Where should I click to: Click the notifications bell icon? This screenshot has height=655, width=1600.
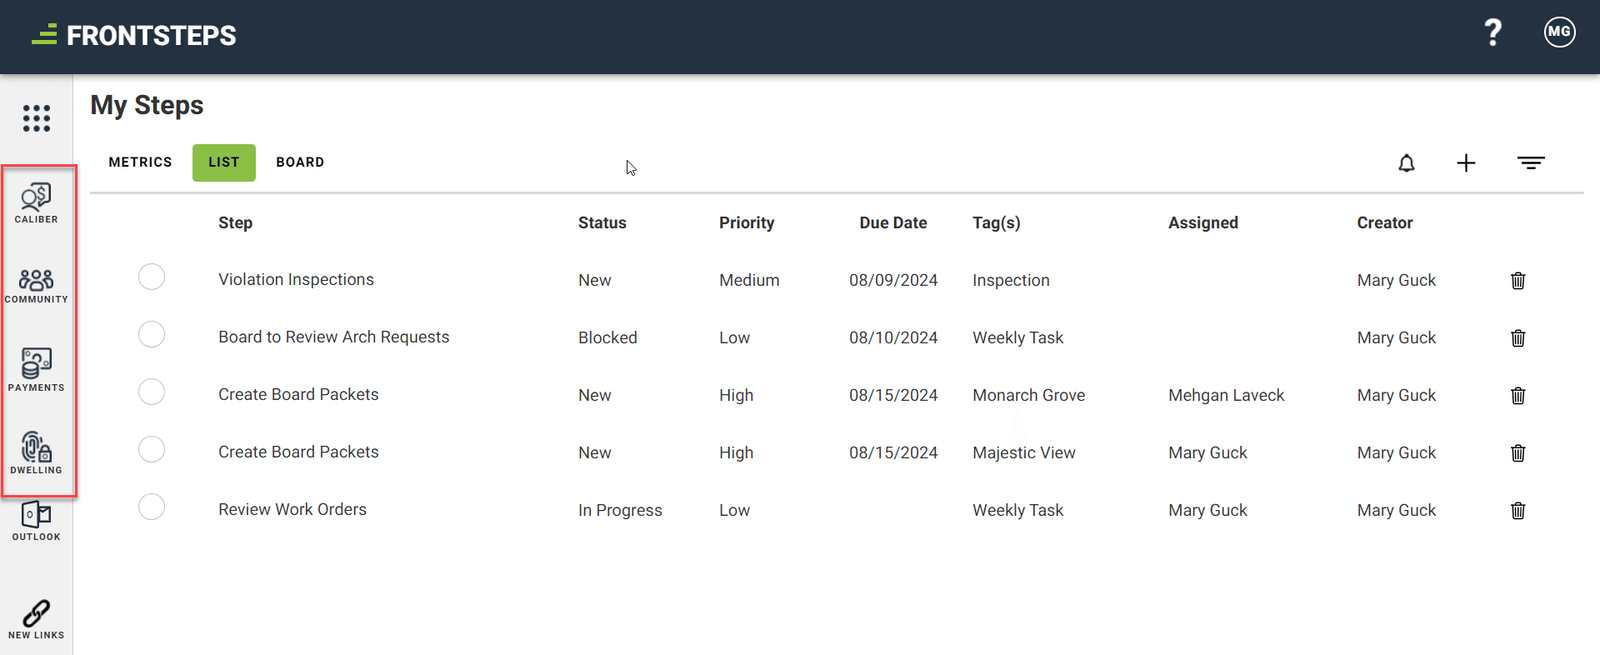click(1406, 163)
